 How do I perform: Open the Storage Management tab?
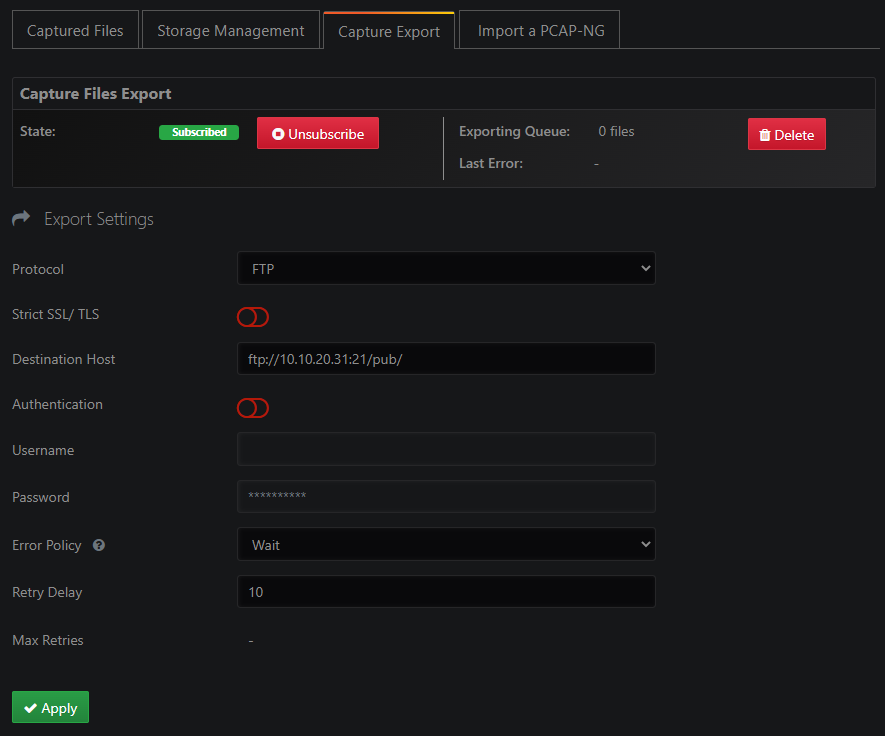pyautogui.click(x=230, y=30)
